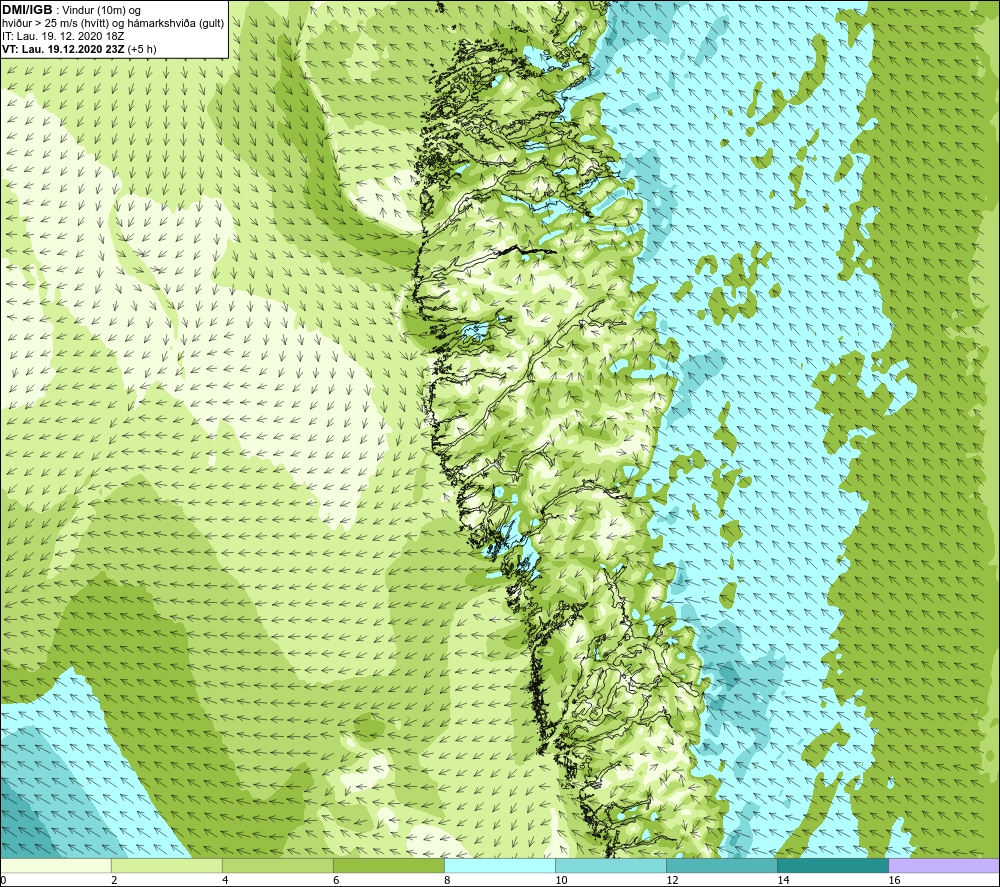Click the scale label '8'

[448, 881]
